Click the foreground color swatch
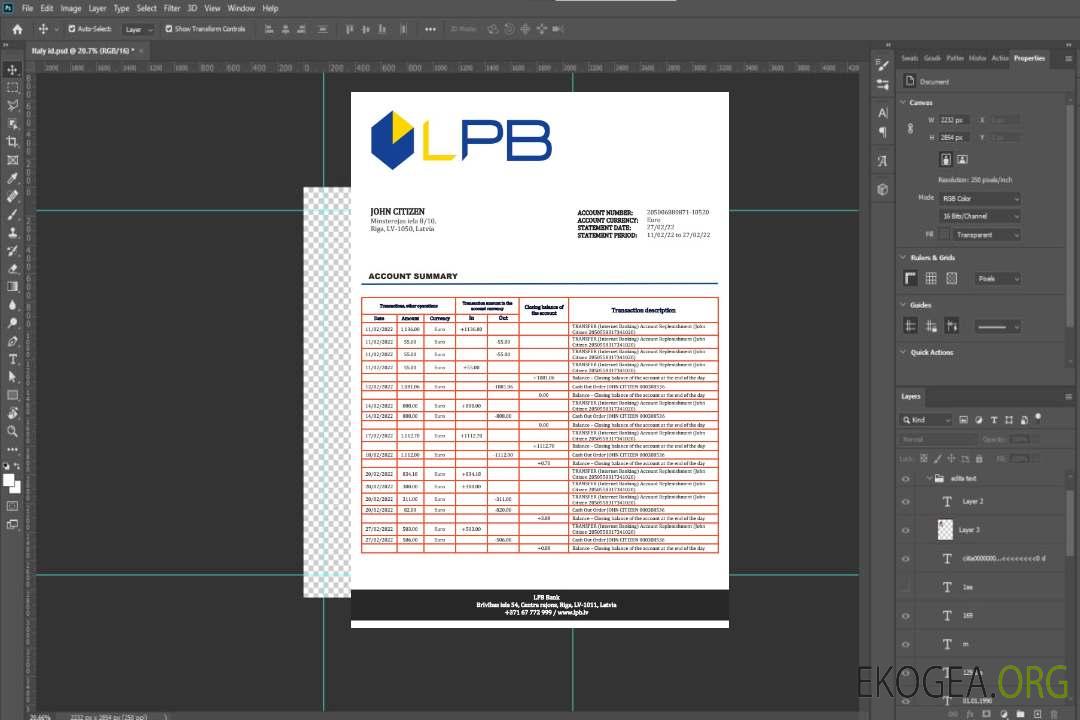The image size is (1080, 720). (x=9, y=480)
